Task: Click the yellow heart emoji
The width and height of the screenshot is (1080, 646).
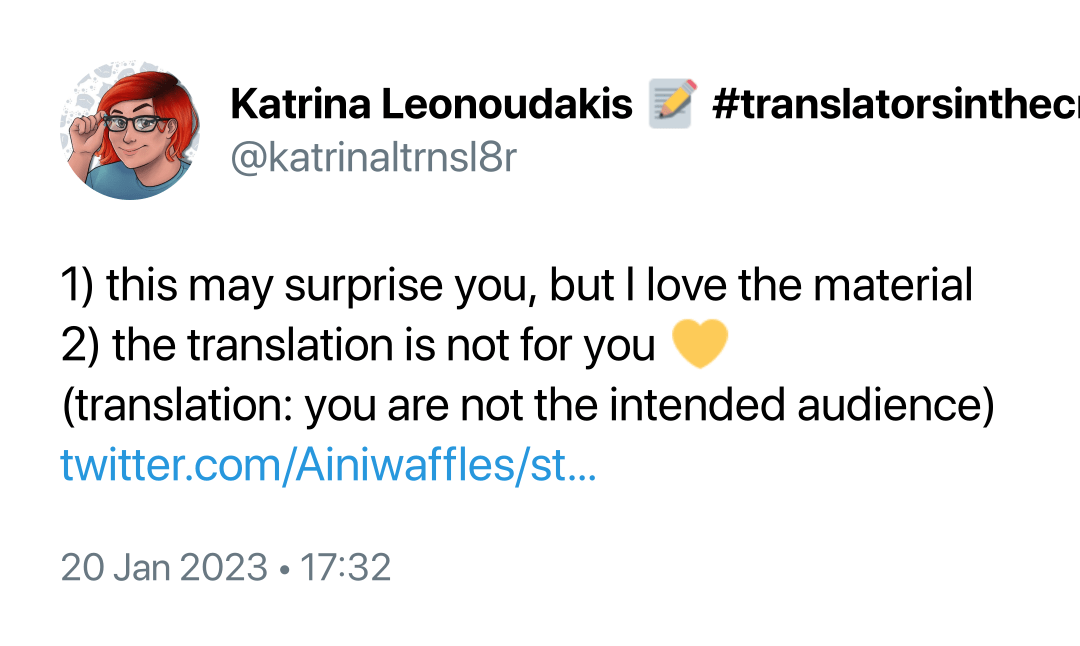Action: coord(699,344)
